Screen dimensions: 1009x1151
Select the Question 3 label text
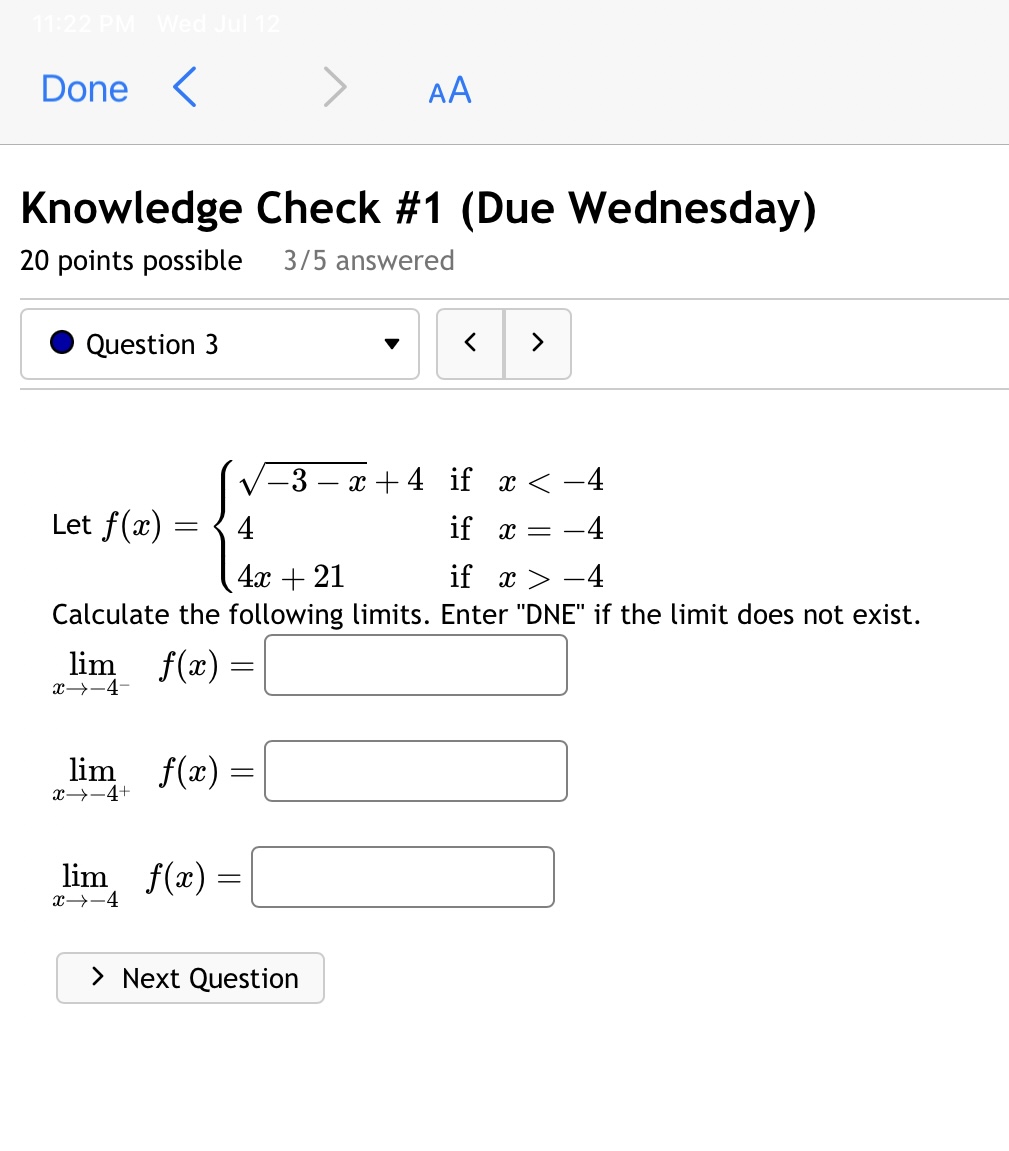[x=151, y=343]
